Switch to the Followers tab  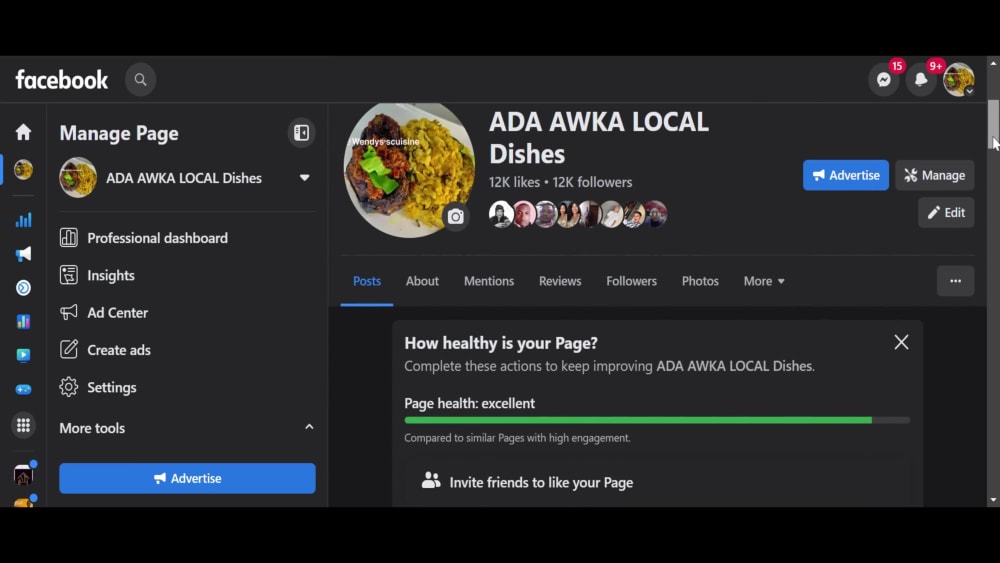(x=631, y=281)
